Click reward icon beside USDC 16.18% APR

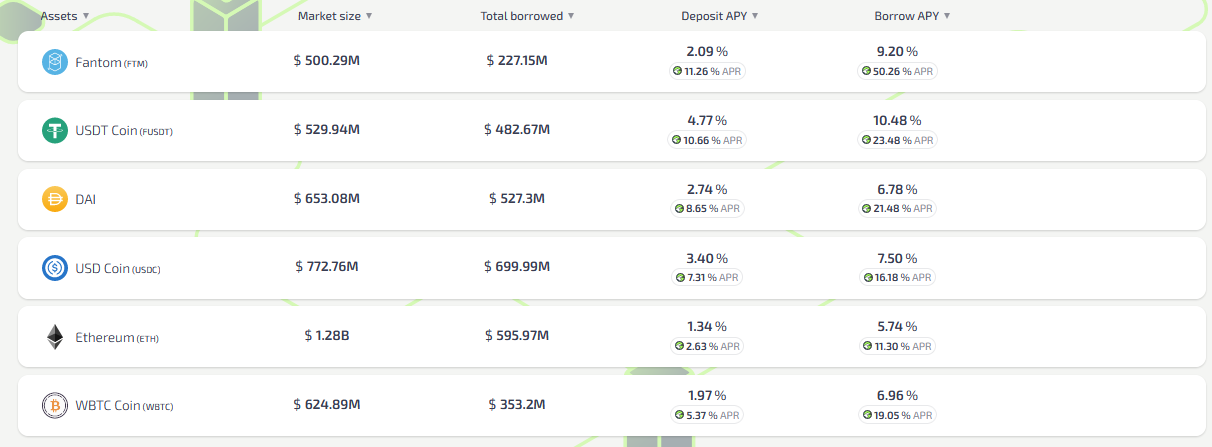(868, 277)
